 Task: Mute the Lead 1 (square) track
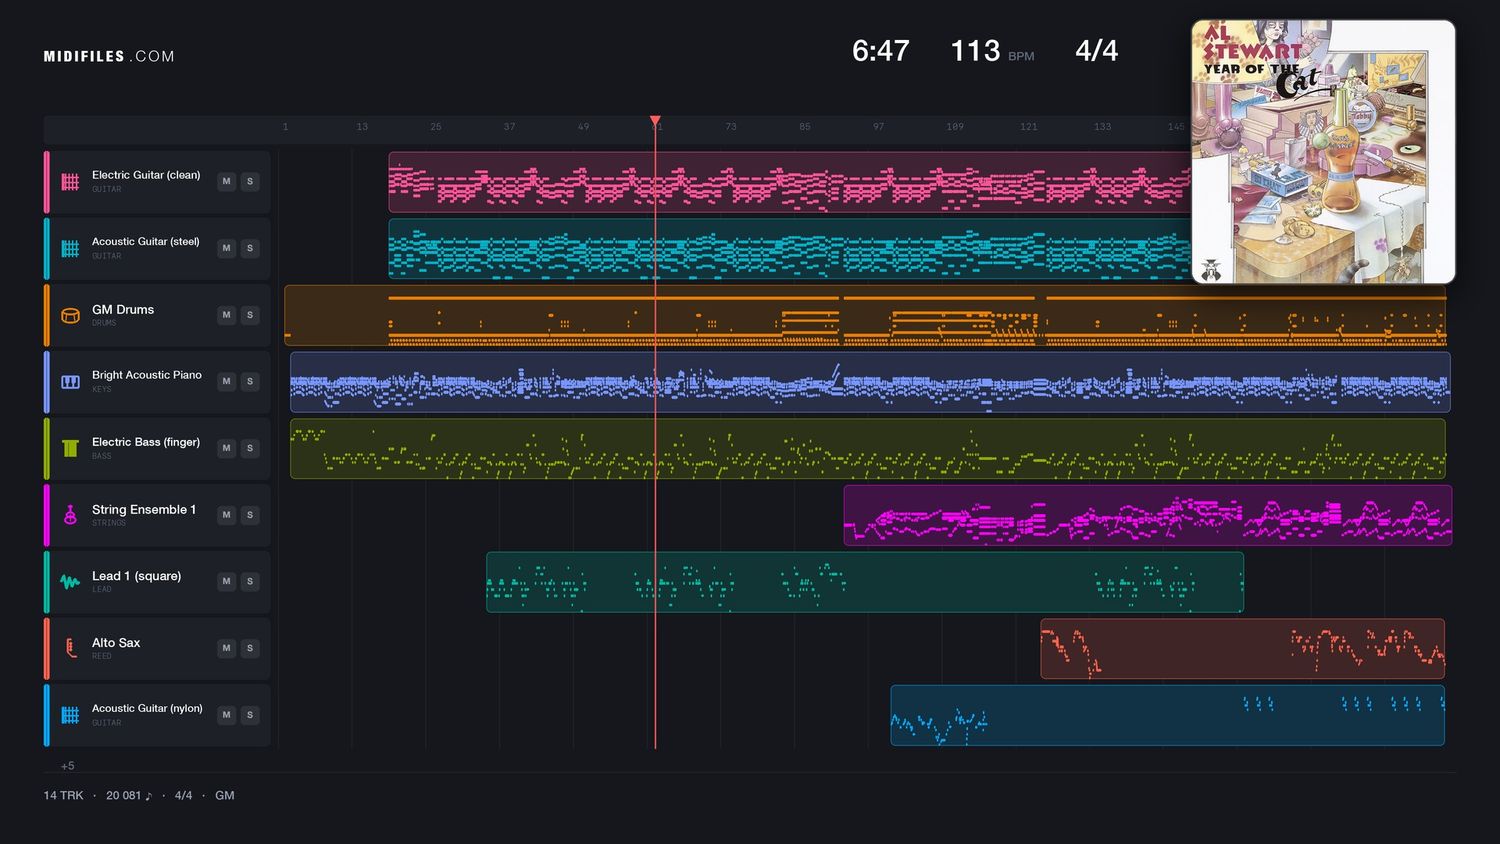[227, 582]
